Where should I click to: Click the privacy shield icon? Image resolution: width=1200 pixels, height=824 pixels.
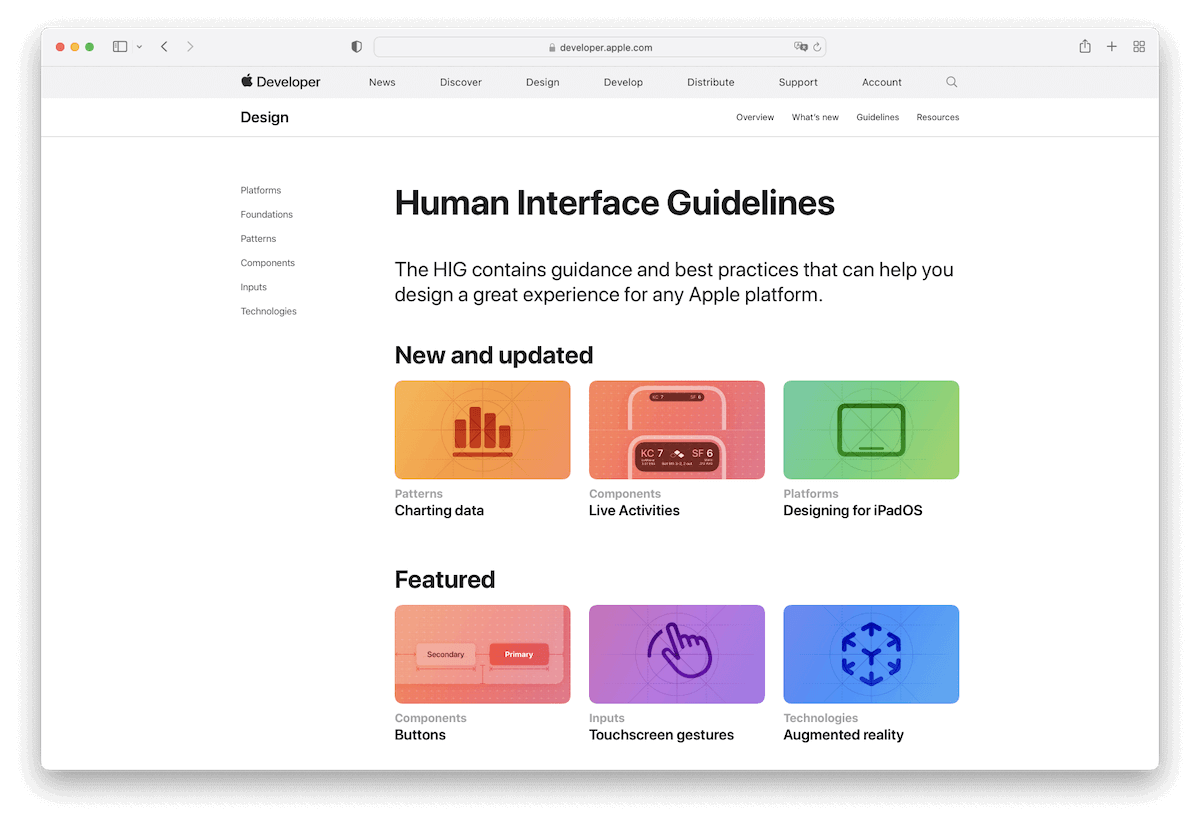(x=357, y=47)
